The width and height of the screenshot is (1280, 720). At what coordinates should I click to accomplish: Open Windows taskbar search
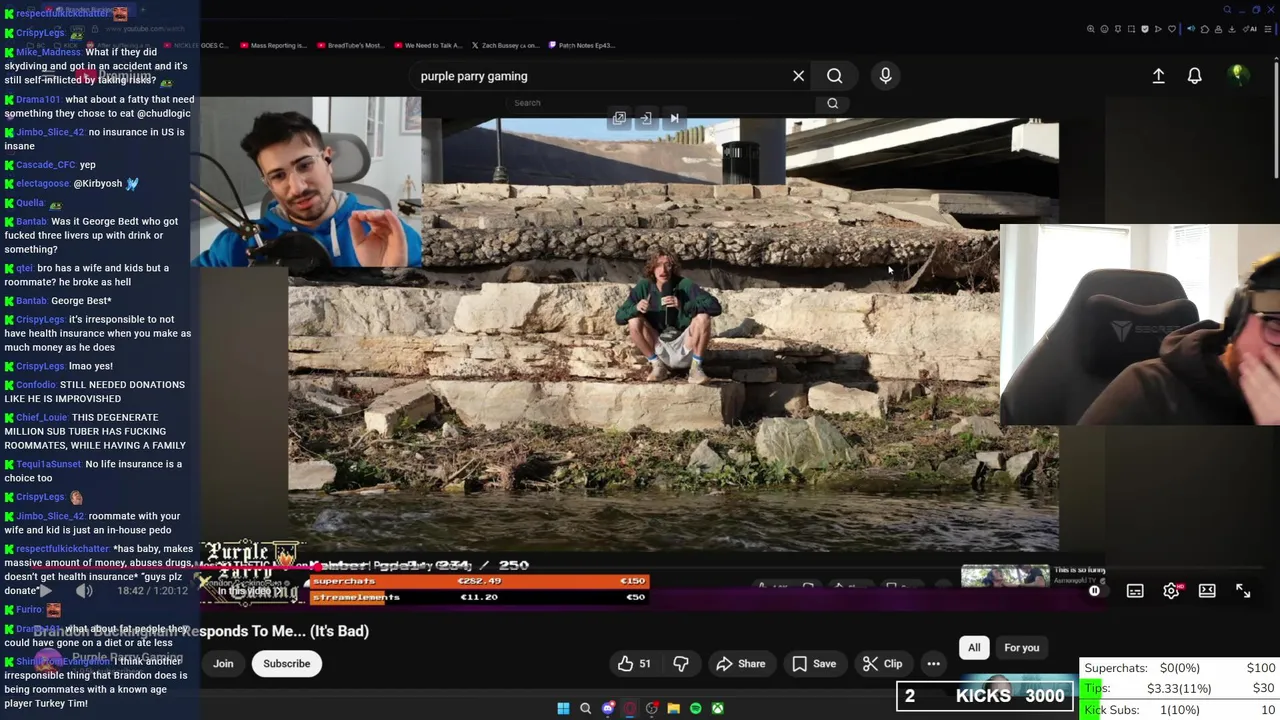[585, 709]
